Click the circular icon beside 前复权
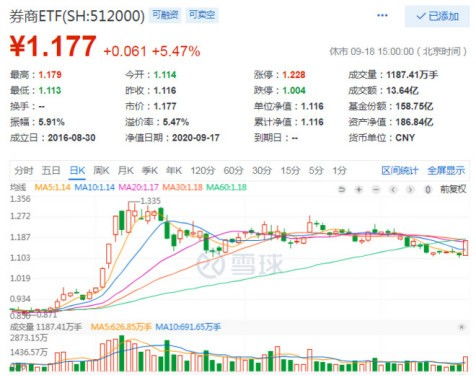This screenshot has height=376, width=476. click(x=428, y=190)
